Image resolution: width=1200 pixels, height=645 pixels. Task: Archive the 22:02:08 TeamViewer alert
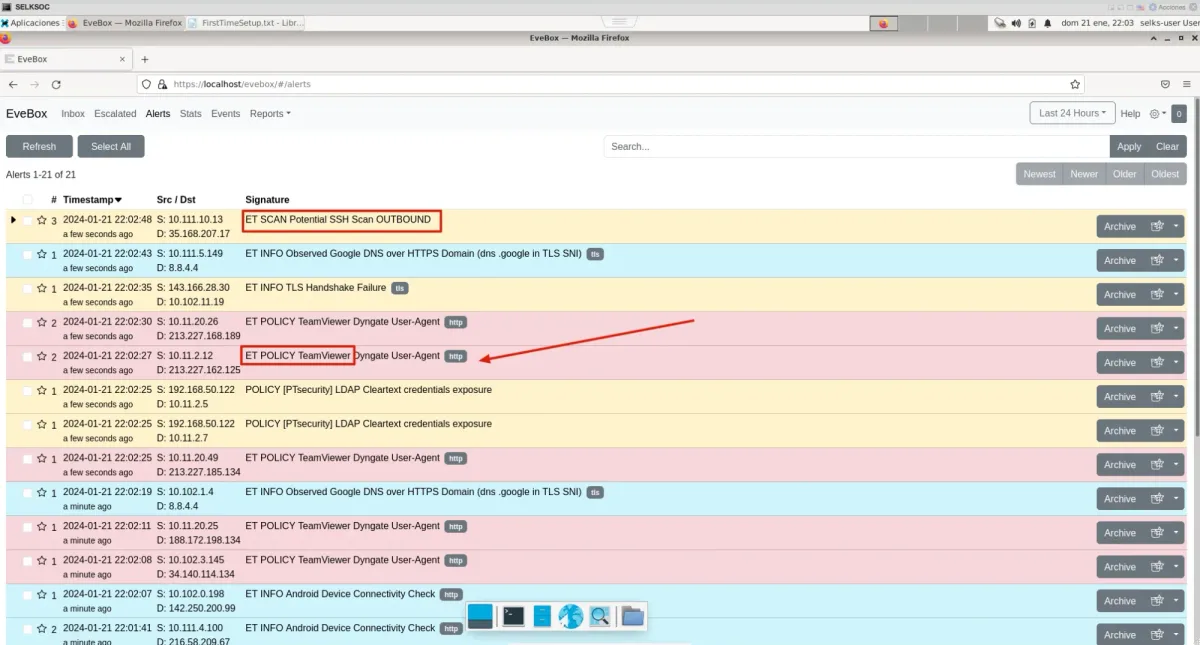(1120, 566)
